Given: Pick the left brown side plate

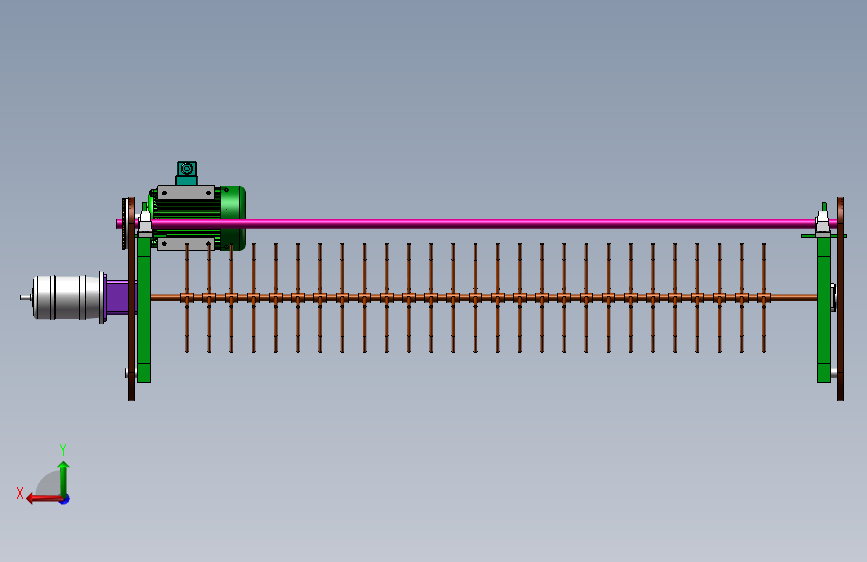Looking at the screenshot, I should 132,299.
